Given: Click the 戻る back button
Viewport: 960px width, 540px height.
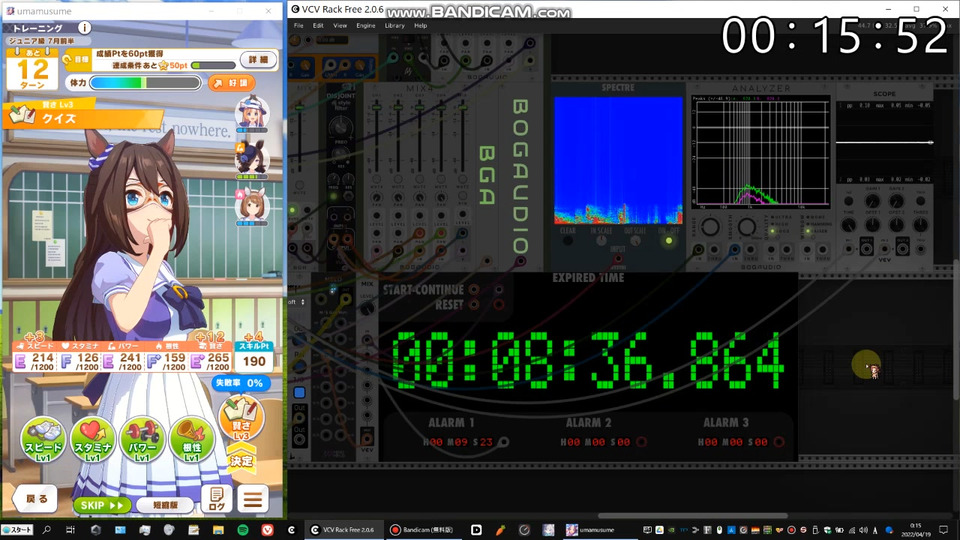Looking at the screenshot, I should tap(36, 499).
